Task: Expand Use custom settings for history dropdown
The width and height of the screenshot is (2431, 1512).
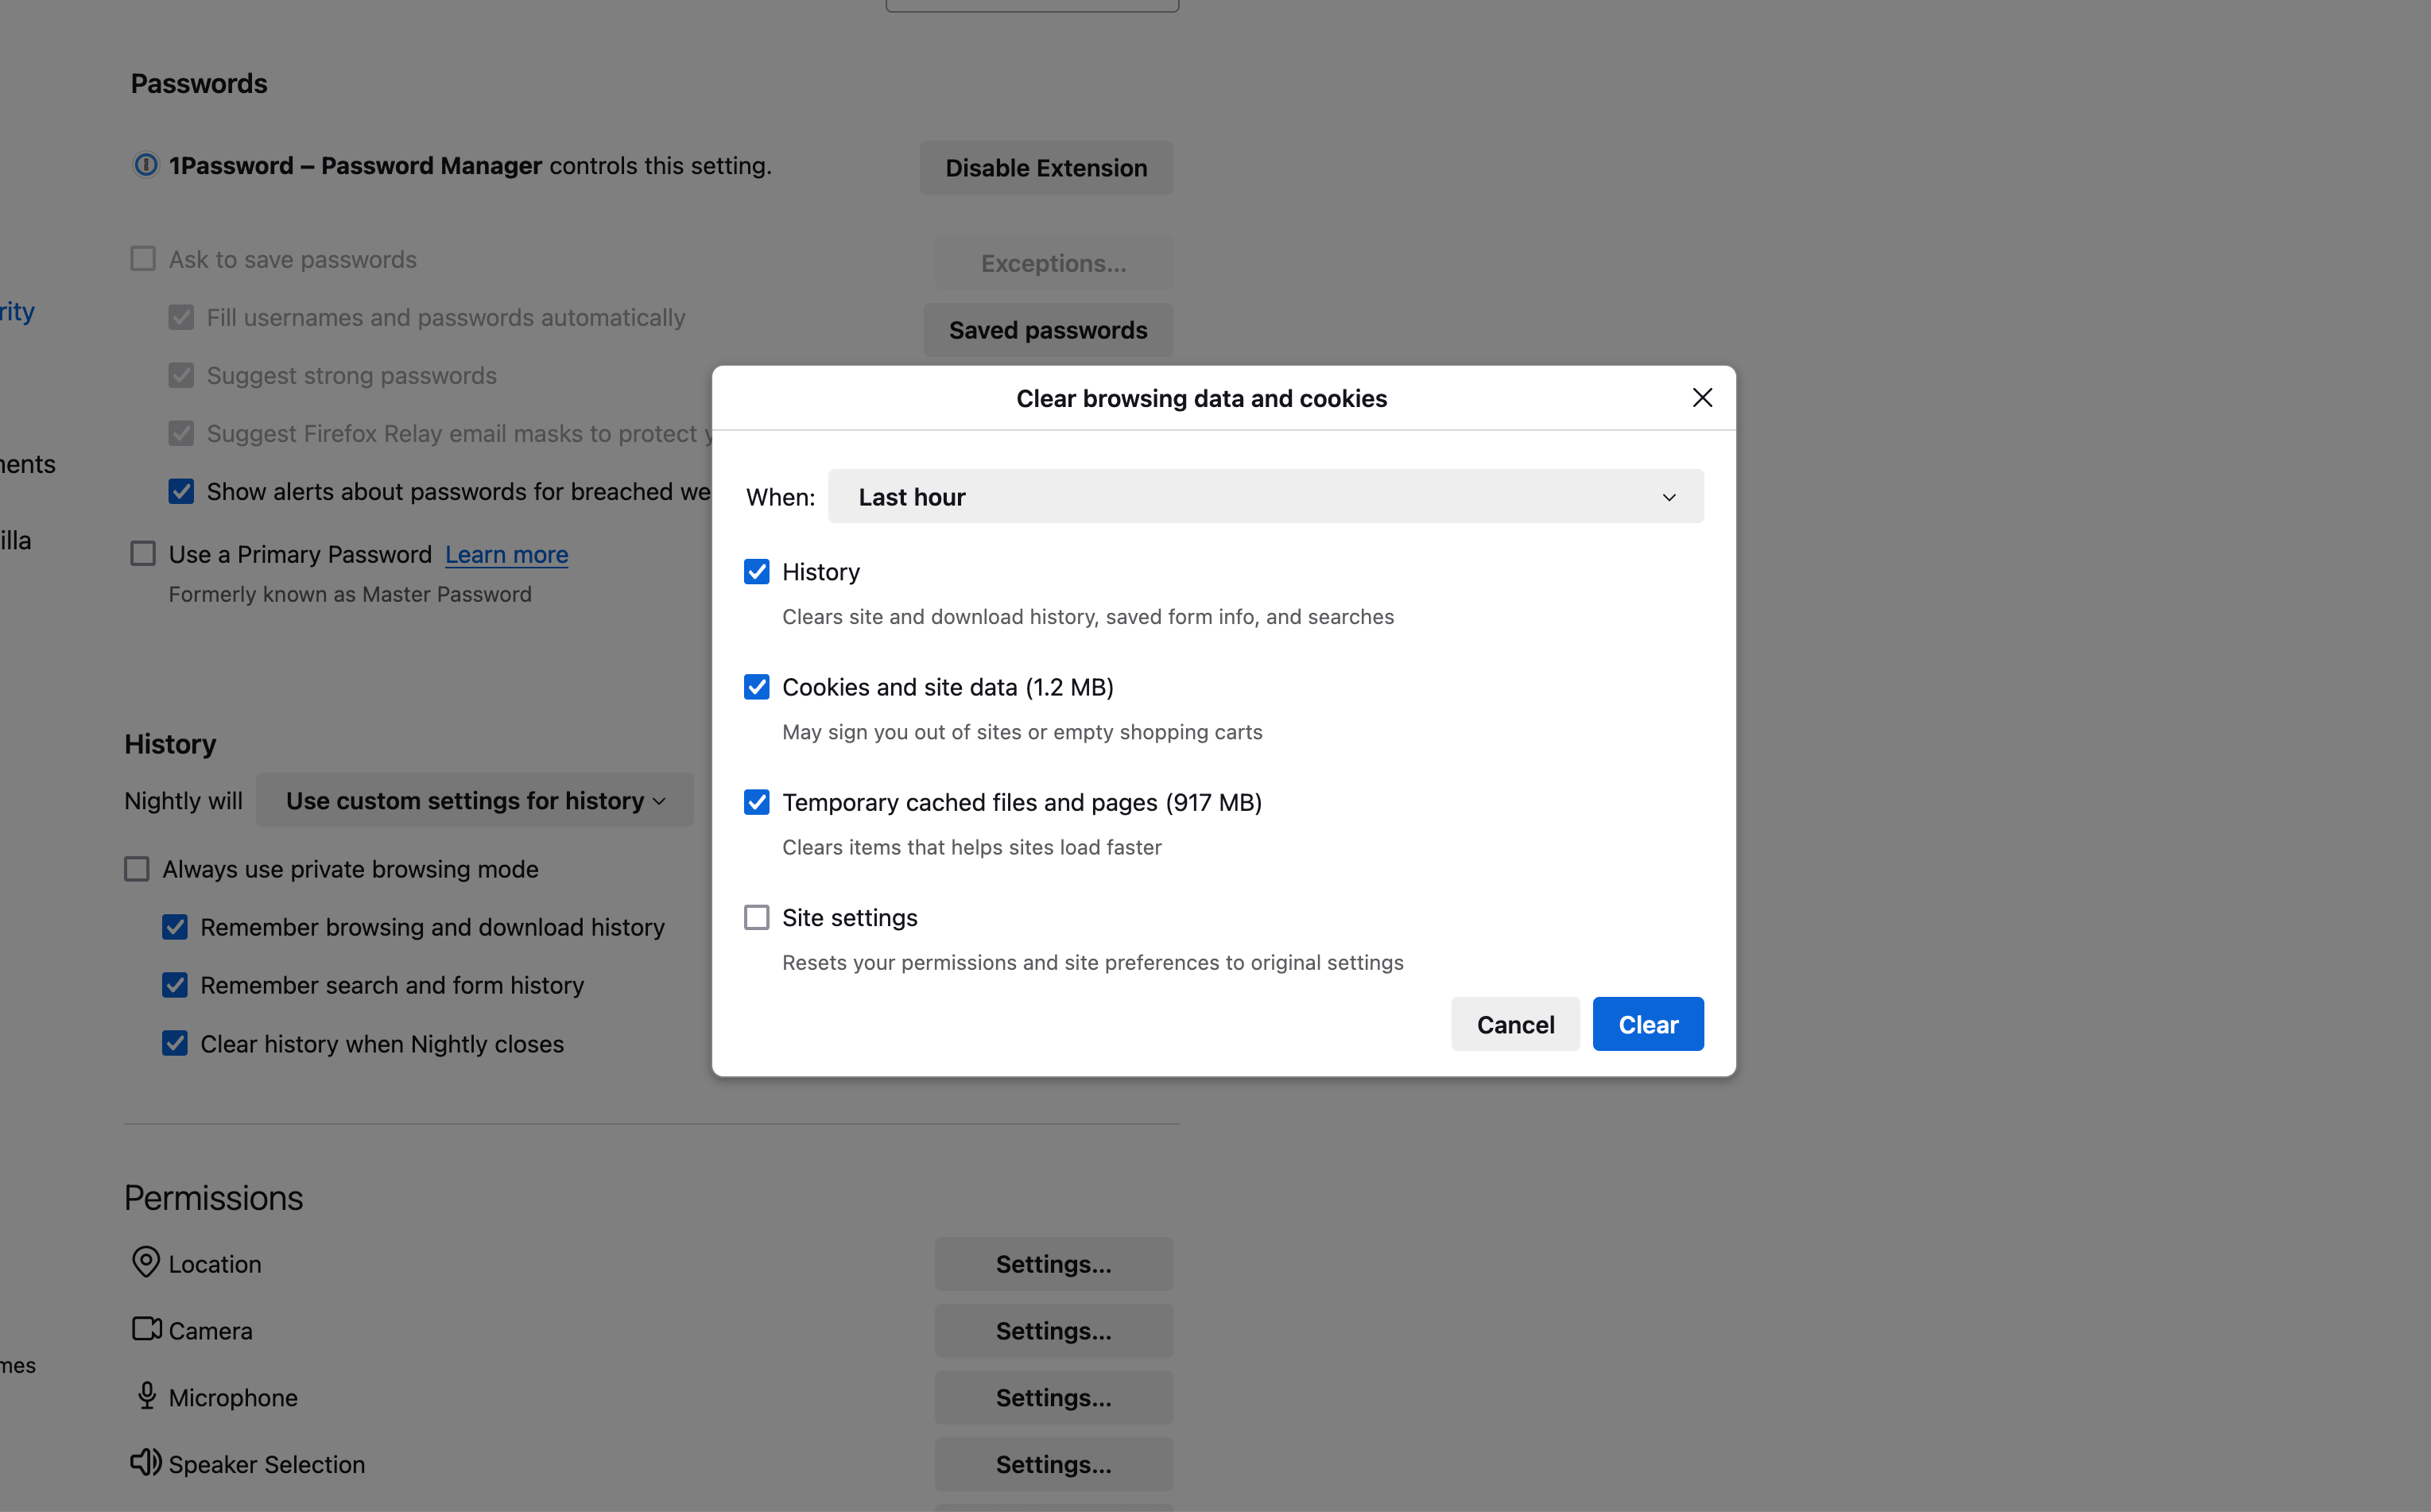Action: (474, 800)
